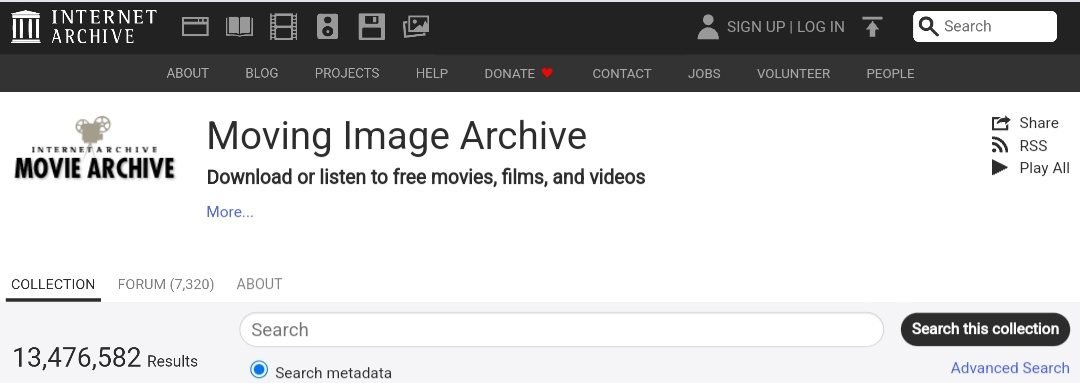The width and height of the screenshot is (1080, 383).
Task: Click the Search this collection button
Action: 986,329
